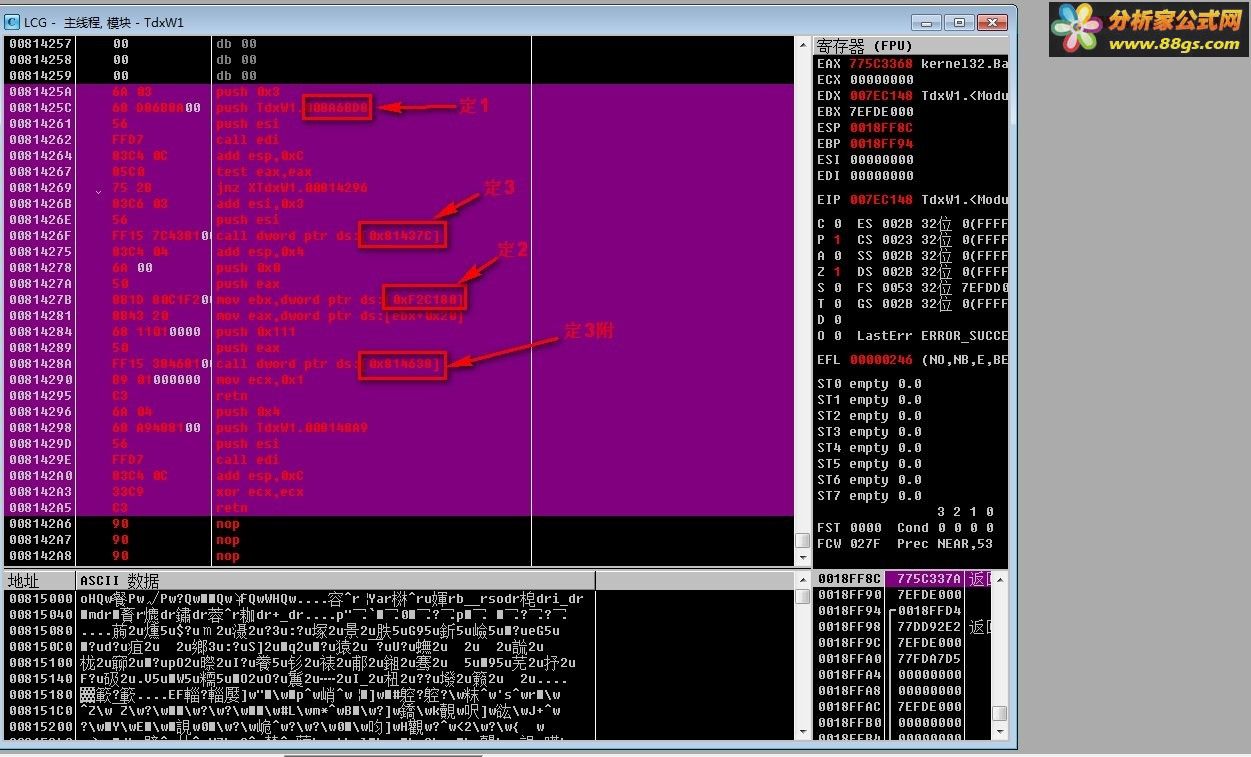
Task: Select the mov ebx row at 0081427B
Action: [x=400, y=300]
